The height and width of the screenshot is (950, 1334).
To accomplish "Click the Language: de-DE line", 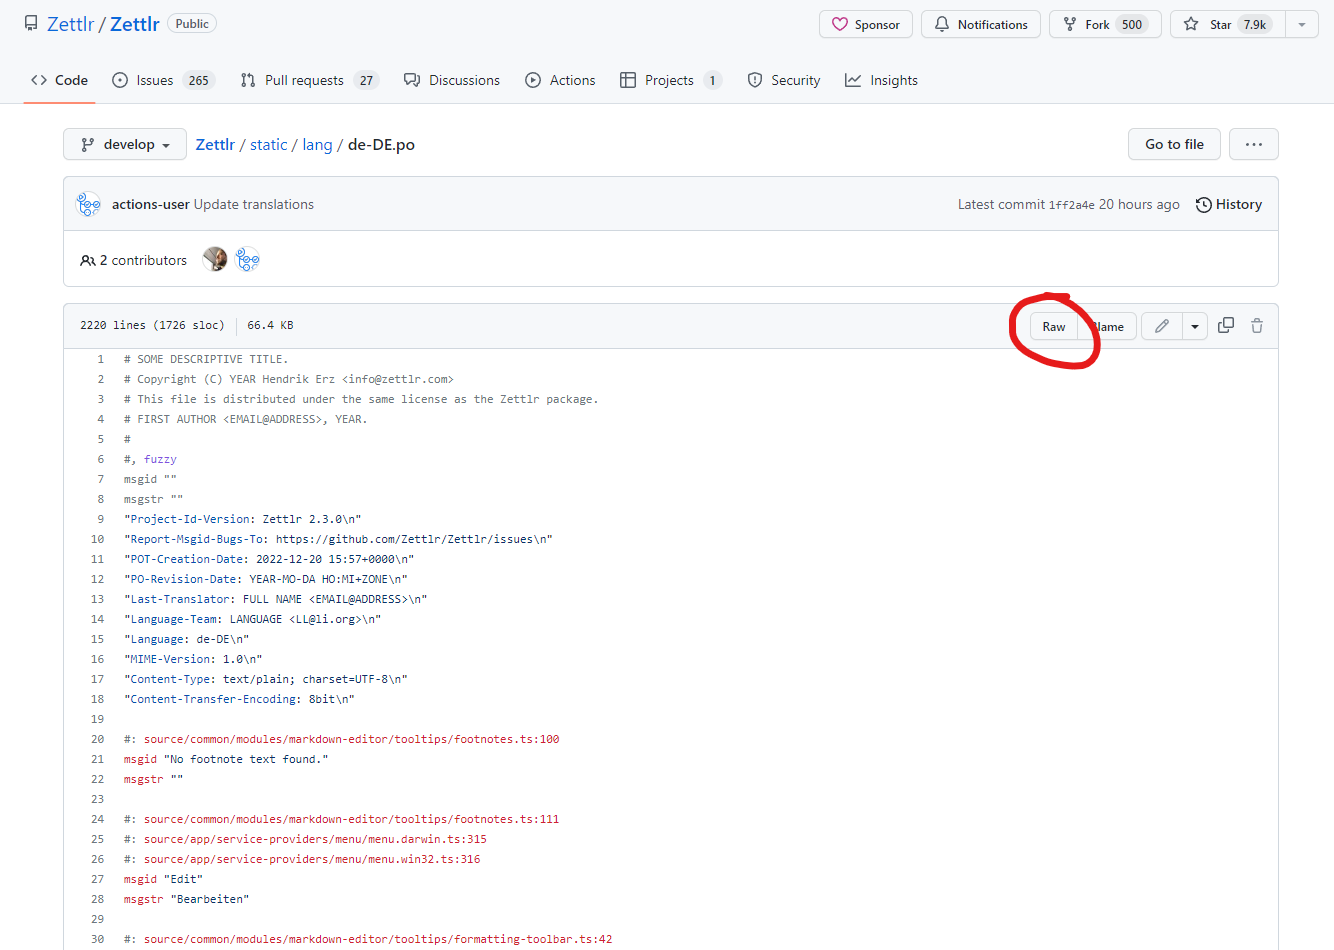I will pyautogui.click(x=186, y=639).
